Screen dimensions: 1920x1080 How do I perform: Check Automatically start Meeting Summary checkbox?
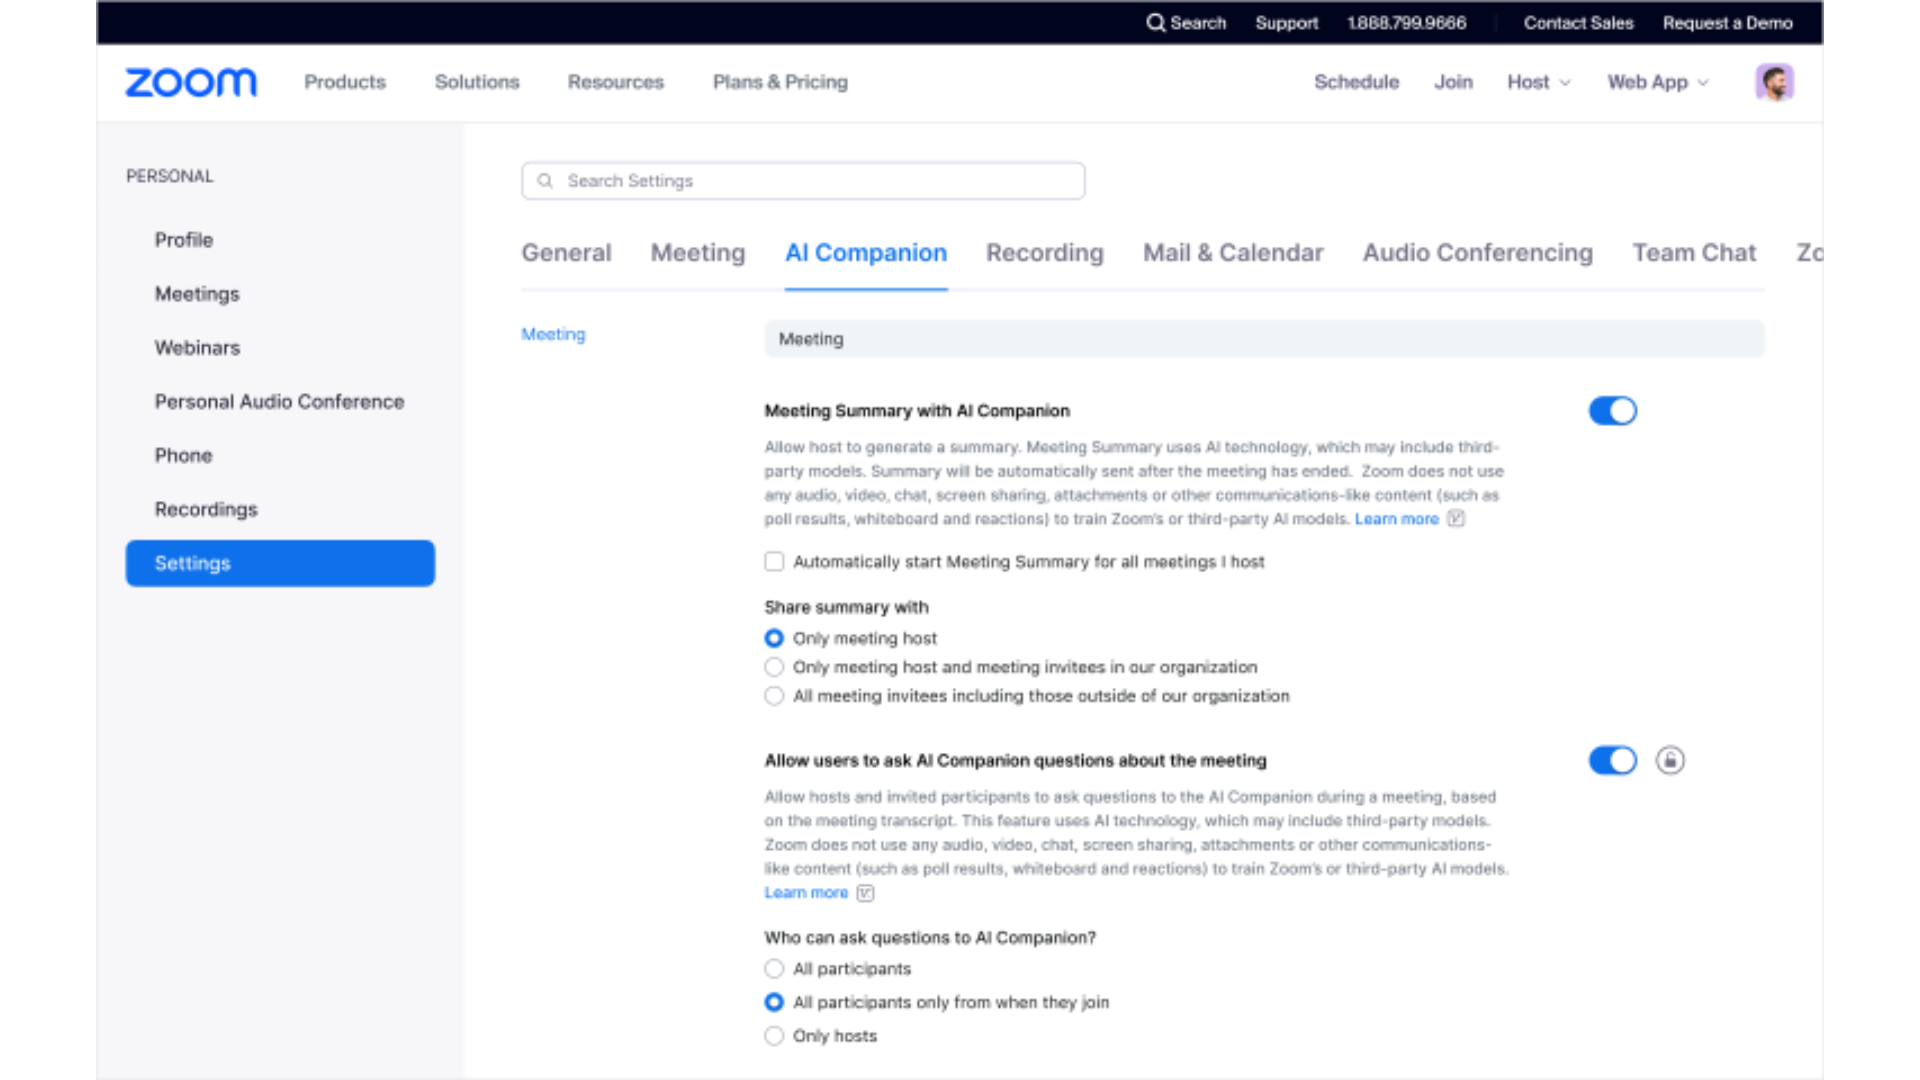774,562
